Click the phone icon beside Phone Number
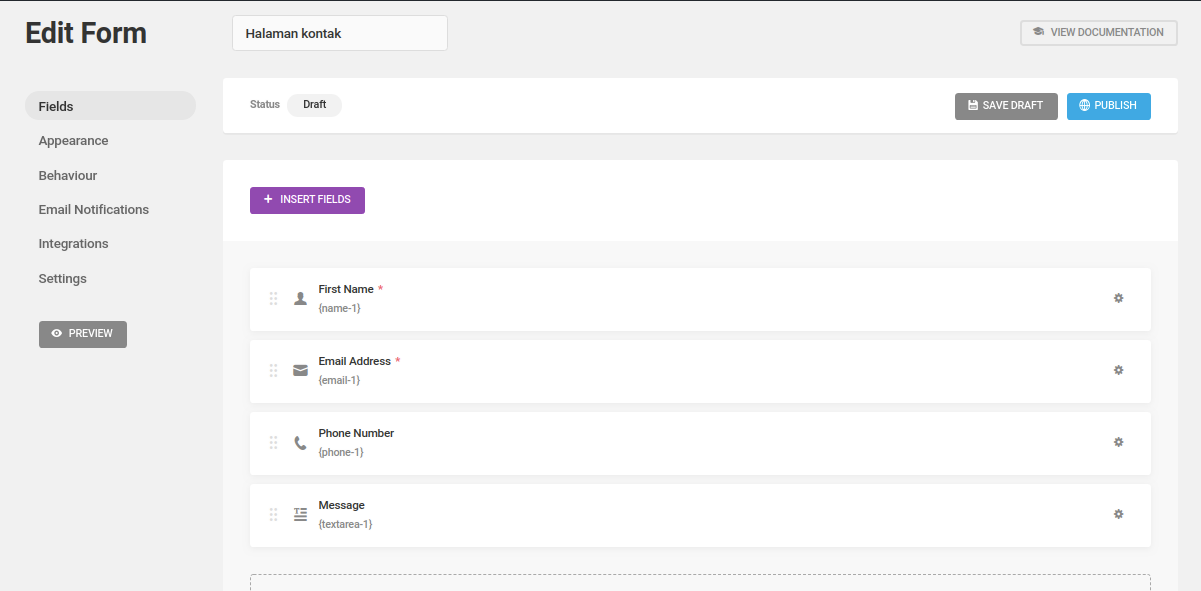The width and height of the screenshot is (1201, 591). point(300,442)
